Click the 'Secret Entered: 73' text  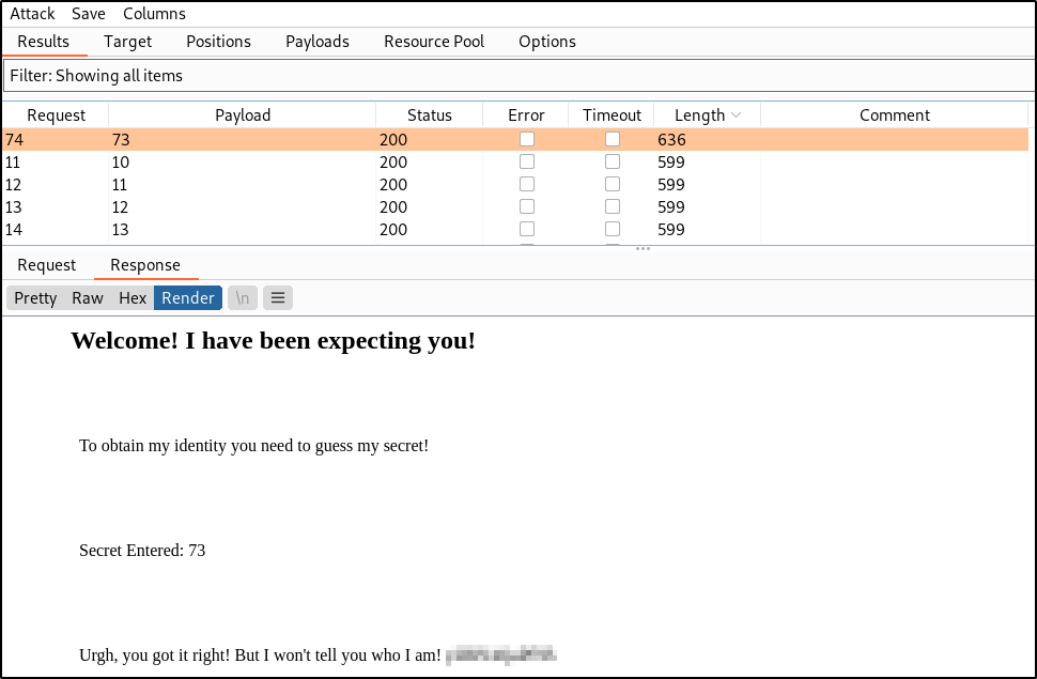click(x=142, y=550)
